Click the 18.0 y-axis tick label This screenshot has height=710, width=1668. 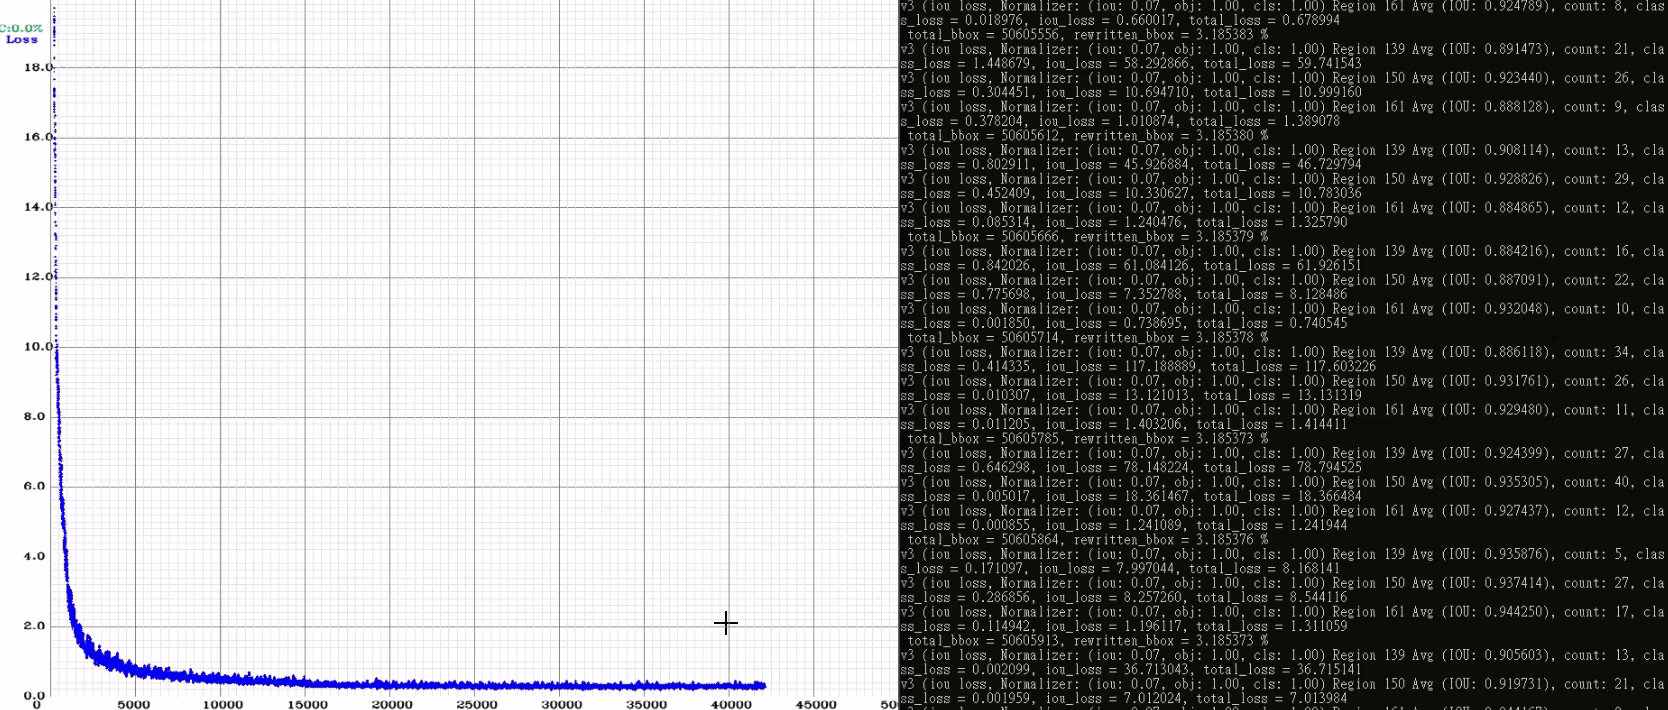[x=37, y=67]
